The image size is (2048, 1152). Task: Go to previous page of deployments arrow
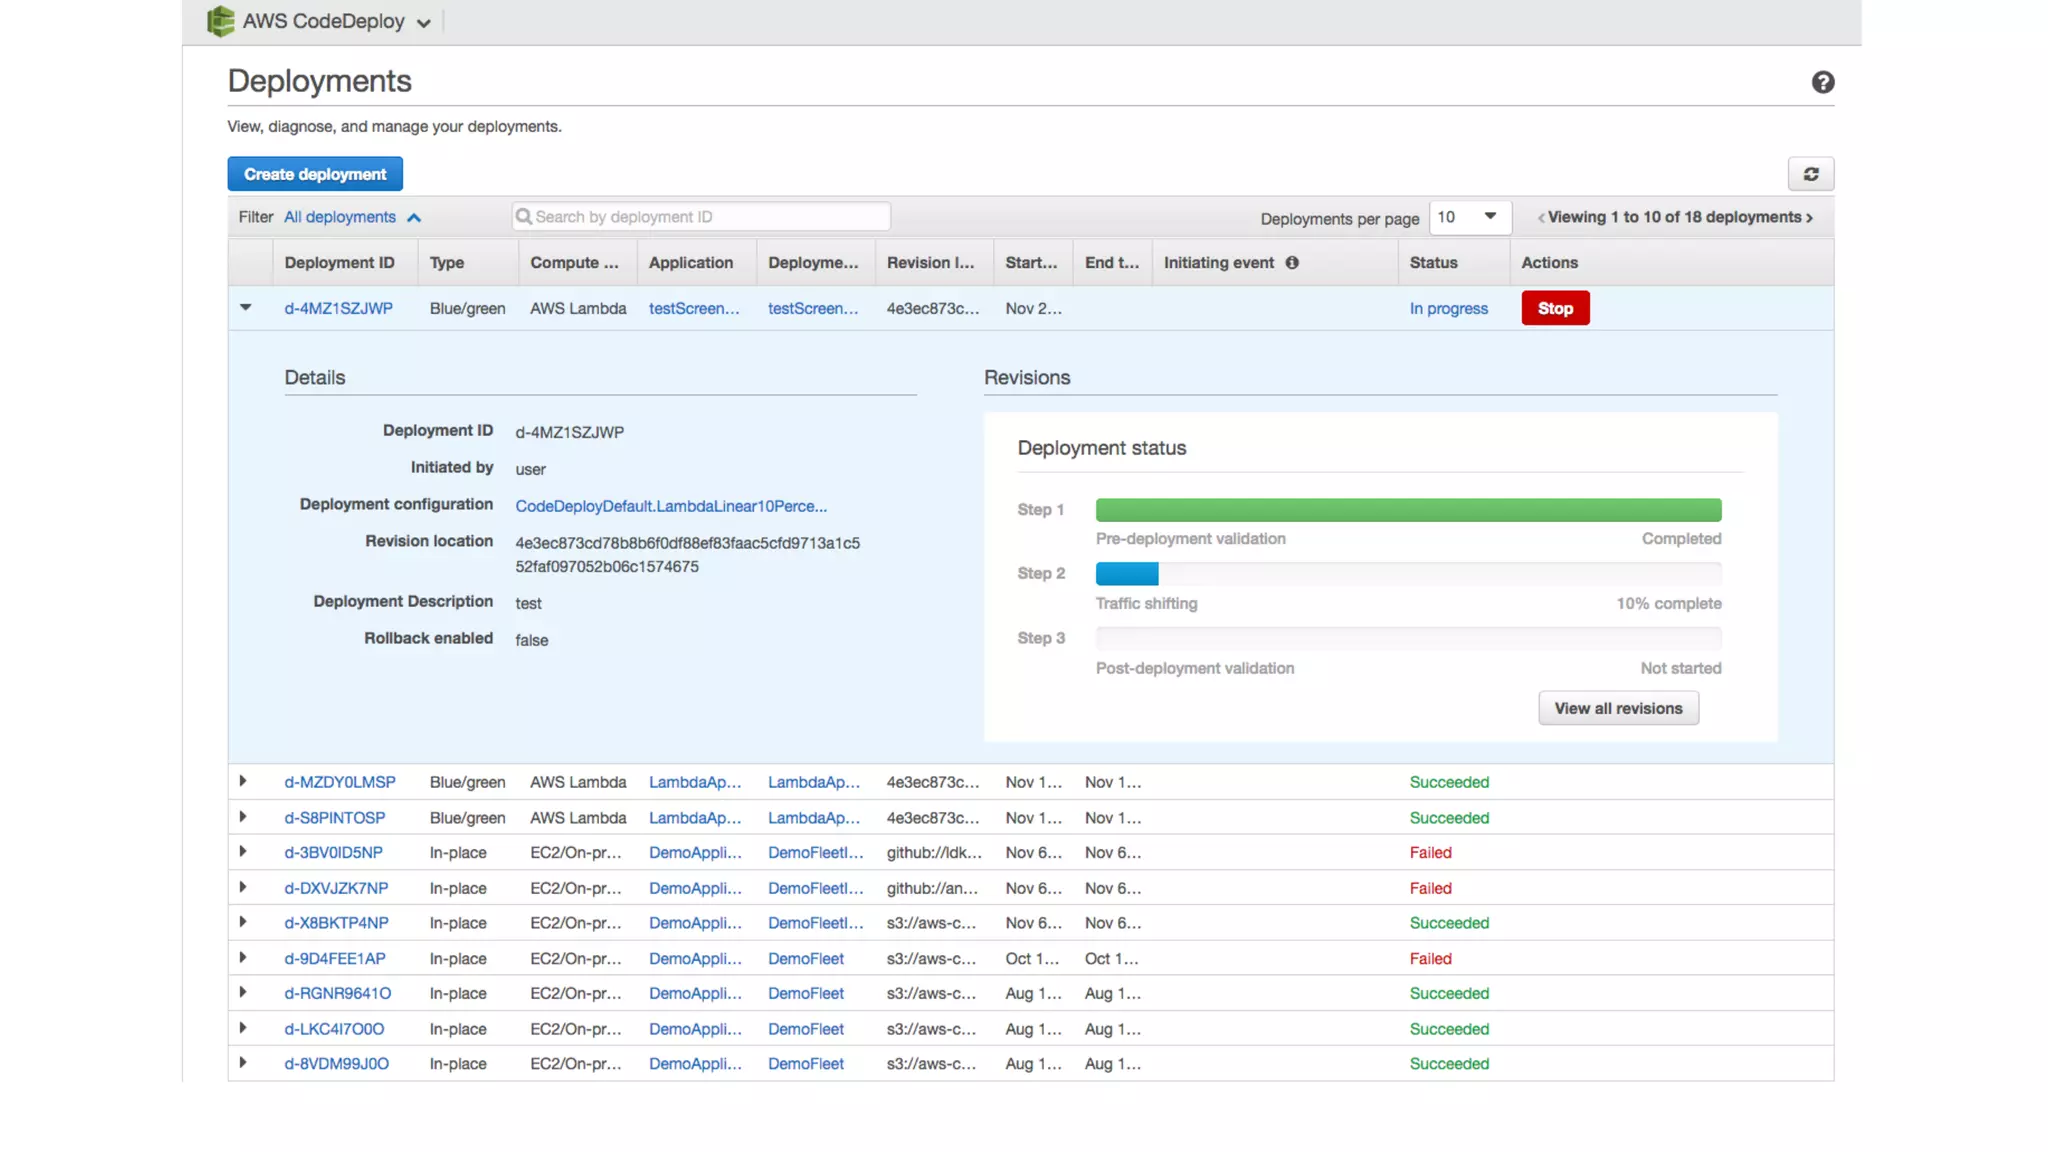click(x=1541, y=218)
